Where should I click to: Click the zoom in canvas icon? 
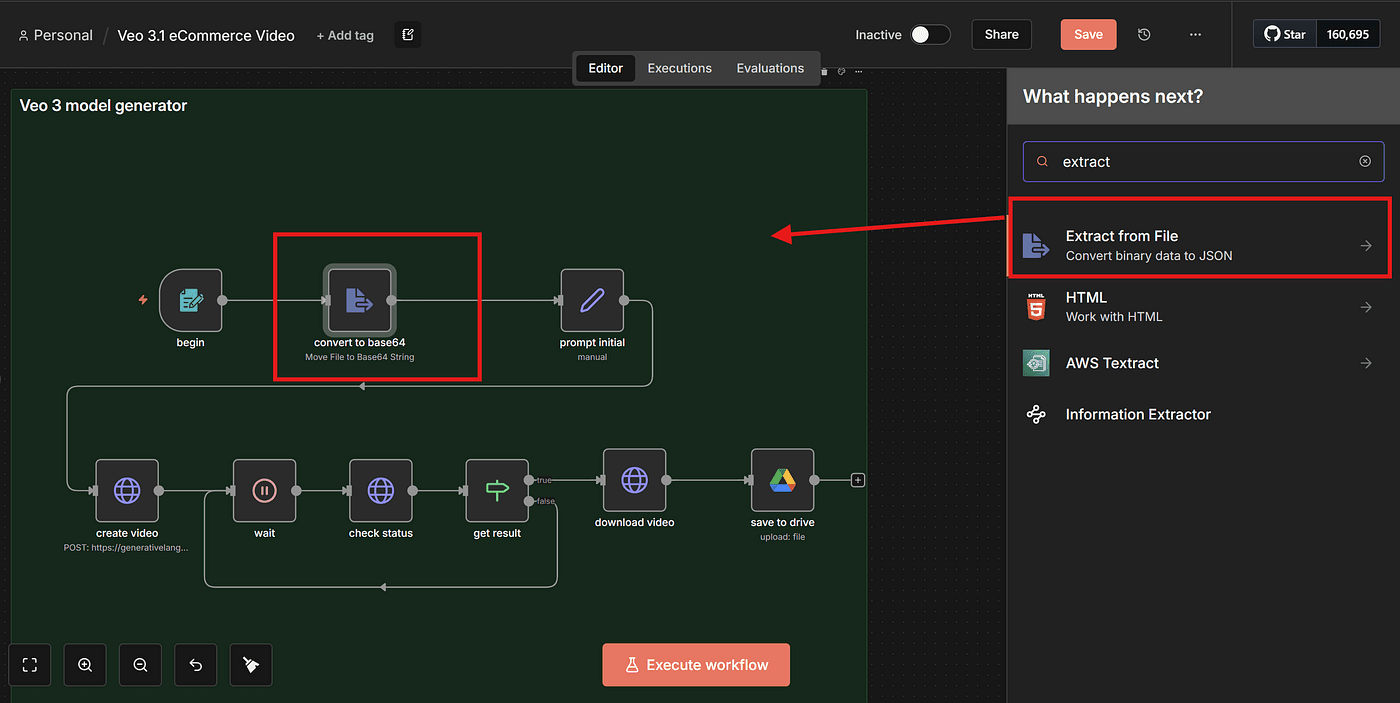pyautogui.click(x=85, y=665)
